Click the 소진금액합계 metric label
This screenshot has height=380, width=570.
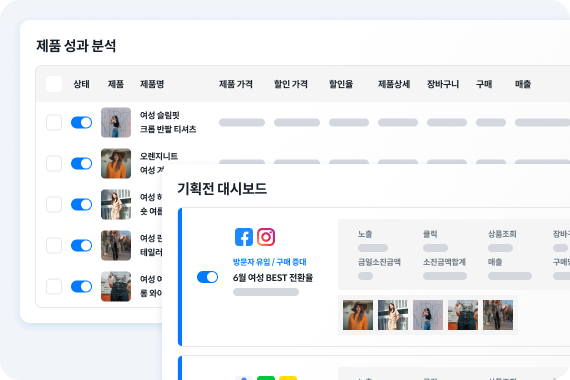coord(444,262)
